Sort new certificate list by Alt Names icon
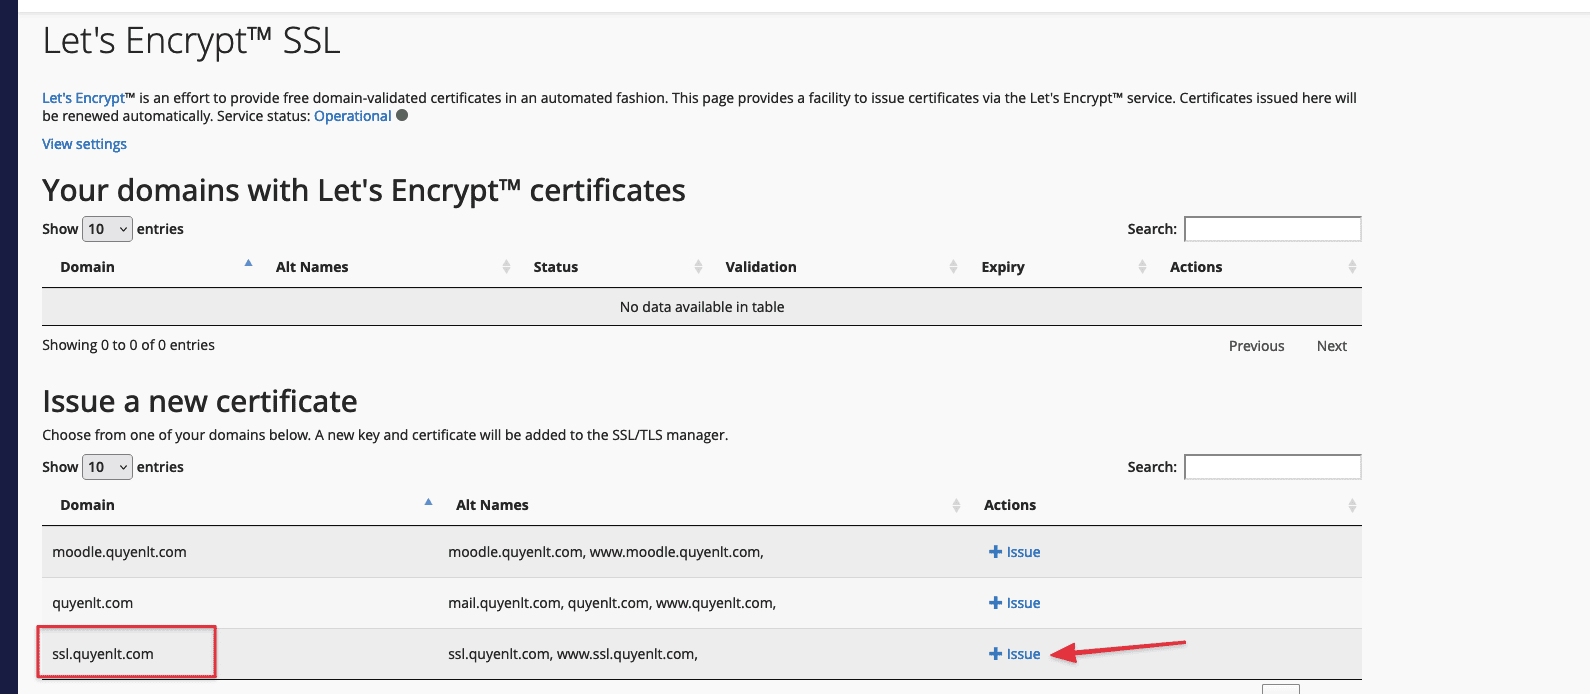This screenshot has width=1590, height=694. (956, 505)
